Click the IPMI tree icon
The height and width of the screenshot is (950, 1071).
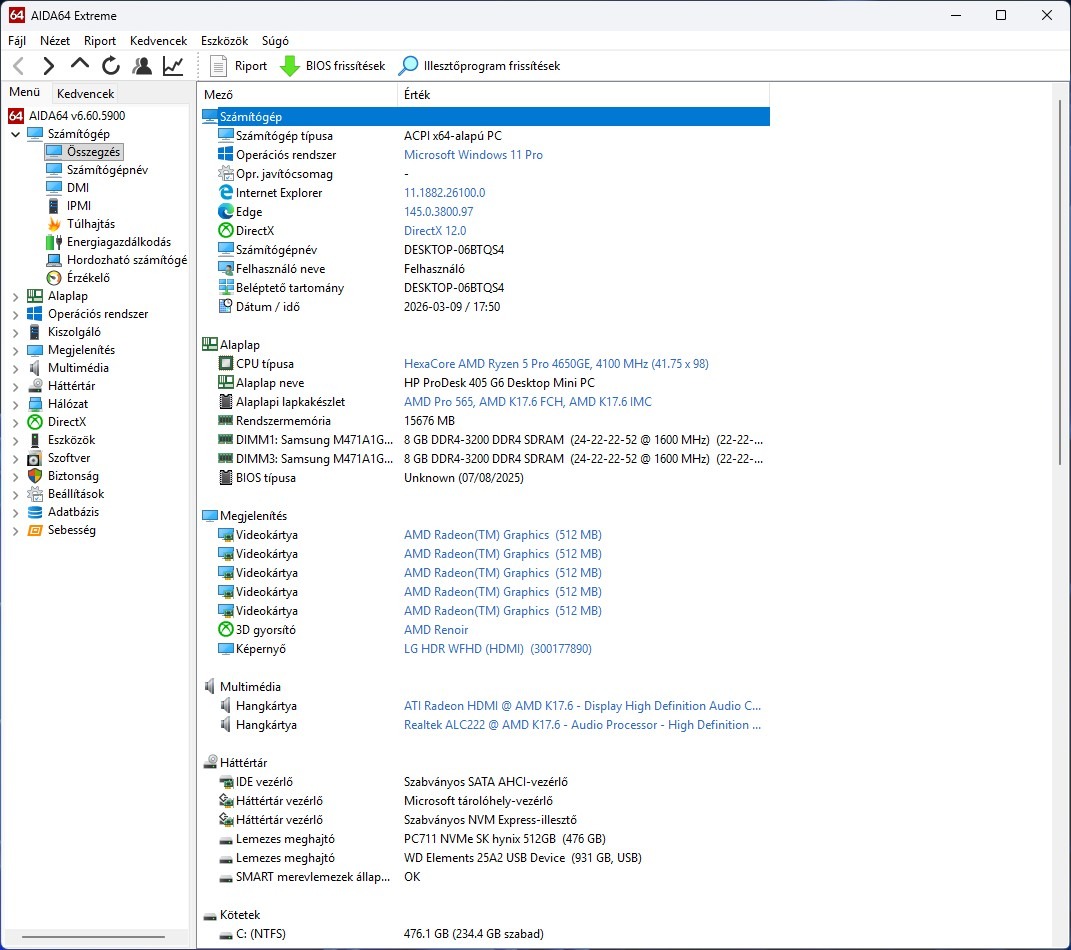(54, 206)
